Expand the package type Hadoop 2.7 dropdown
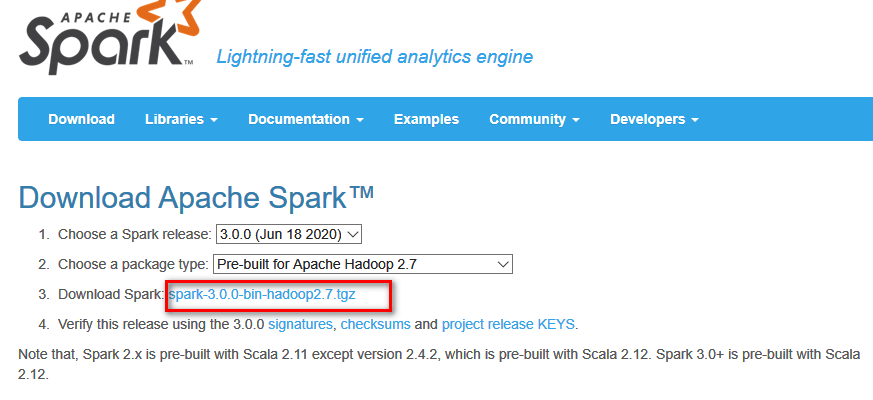This screenshot has height=400, width=873. (x=363, y=264)
